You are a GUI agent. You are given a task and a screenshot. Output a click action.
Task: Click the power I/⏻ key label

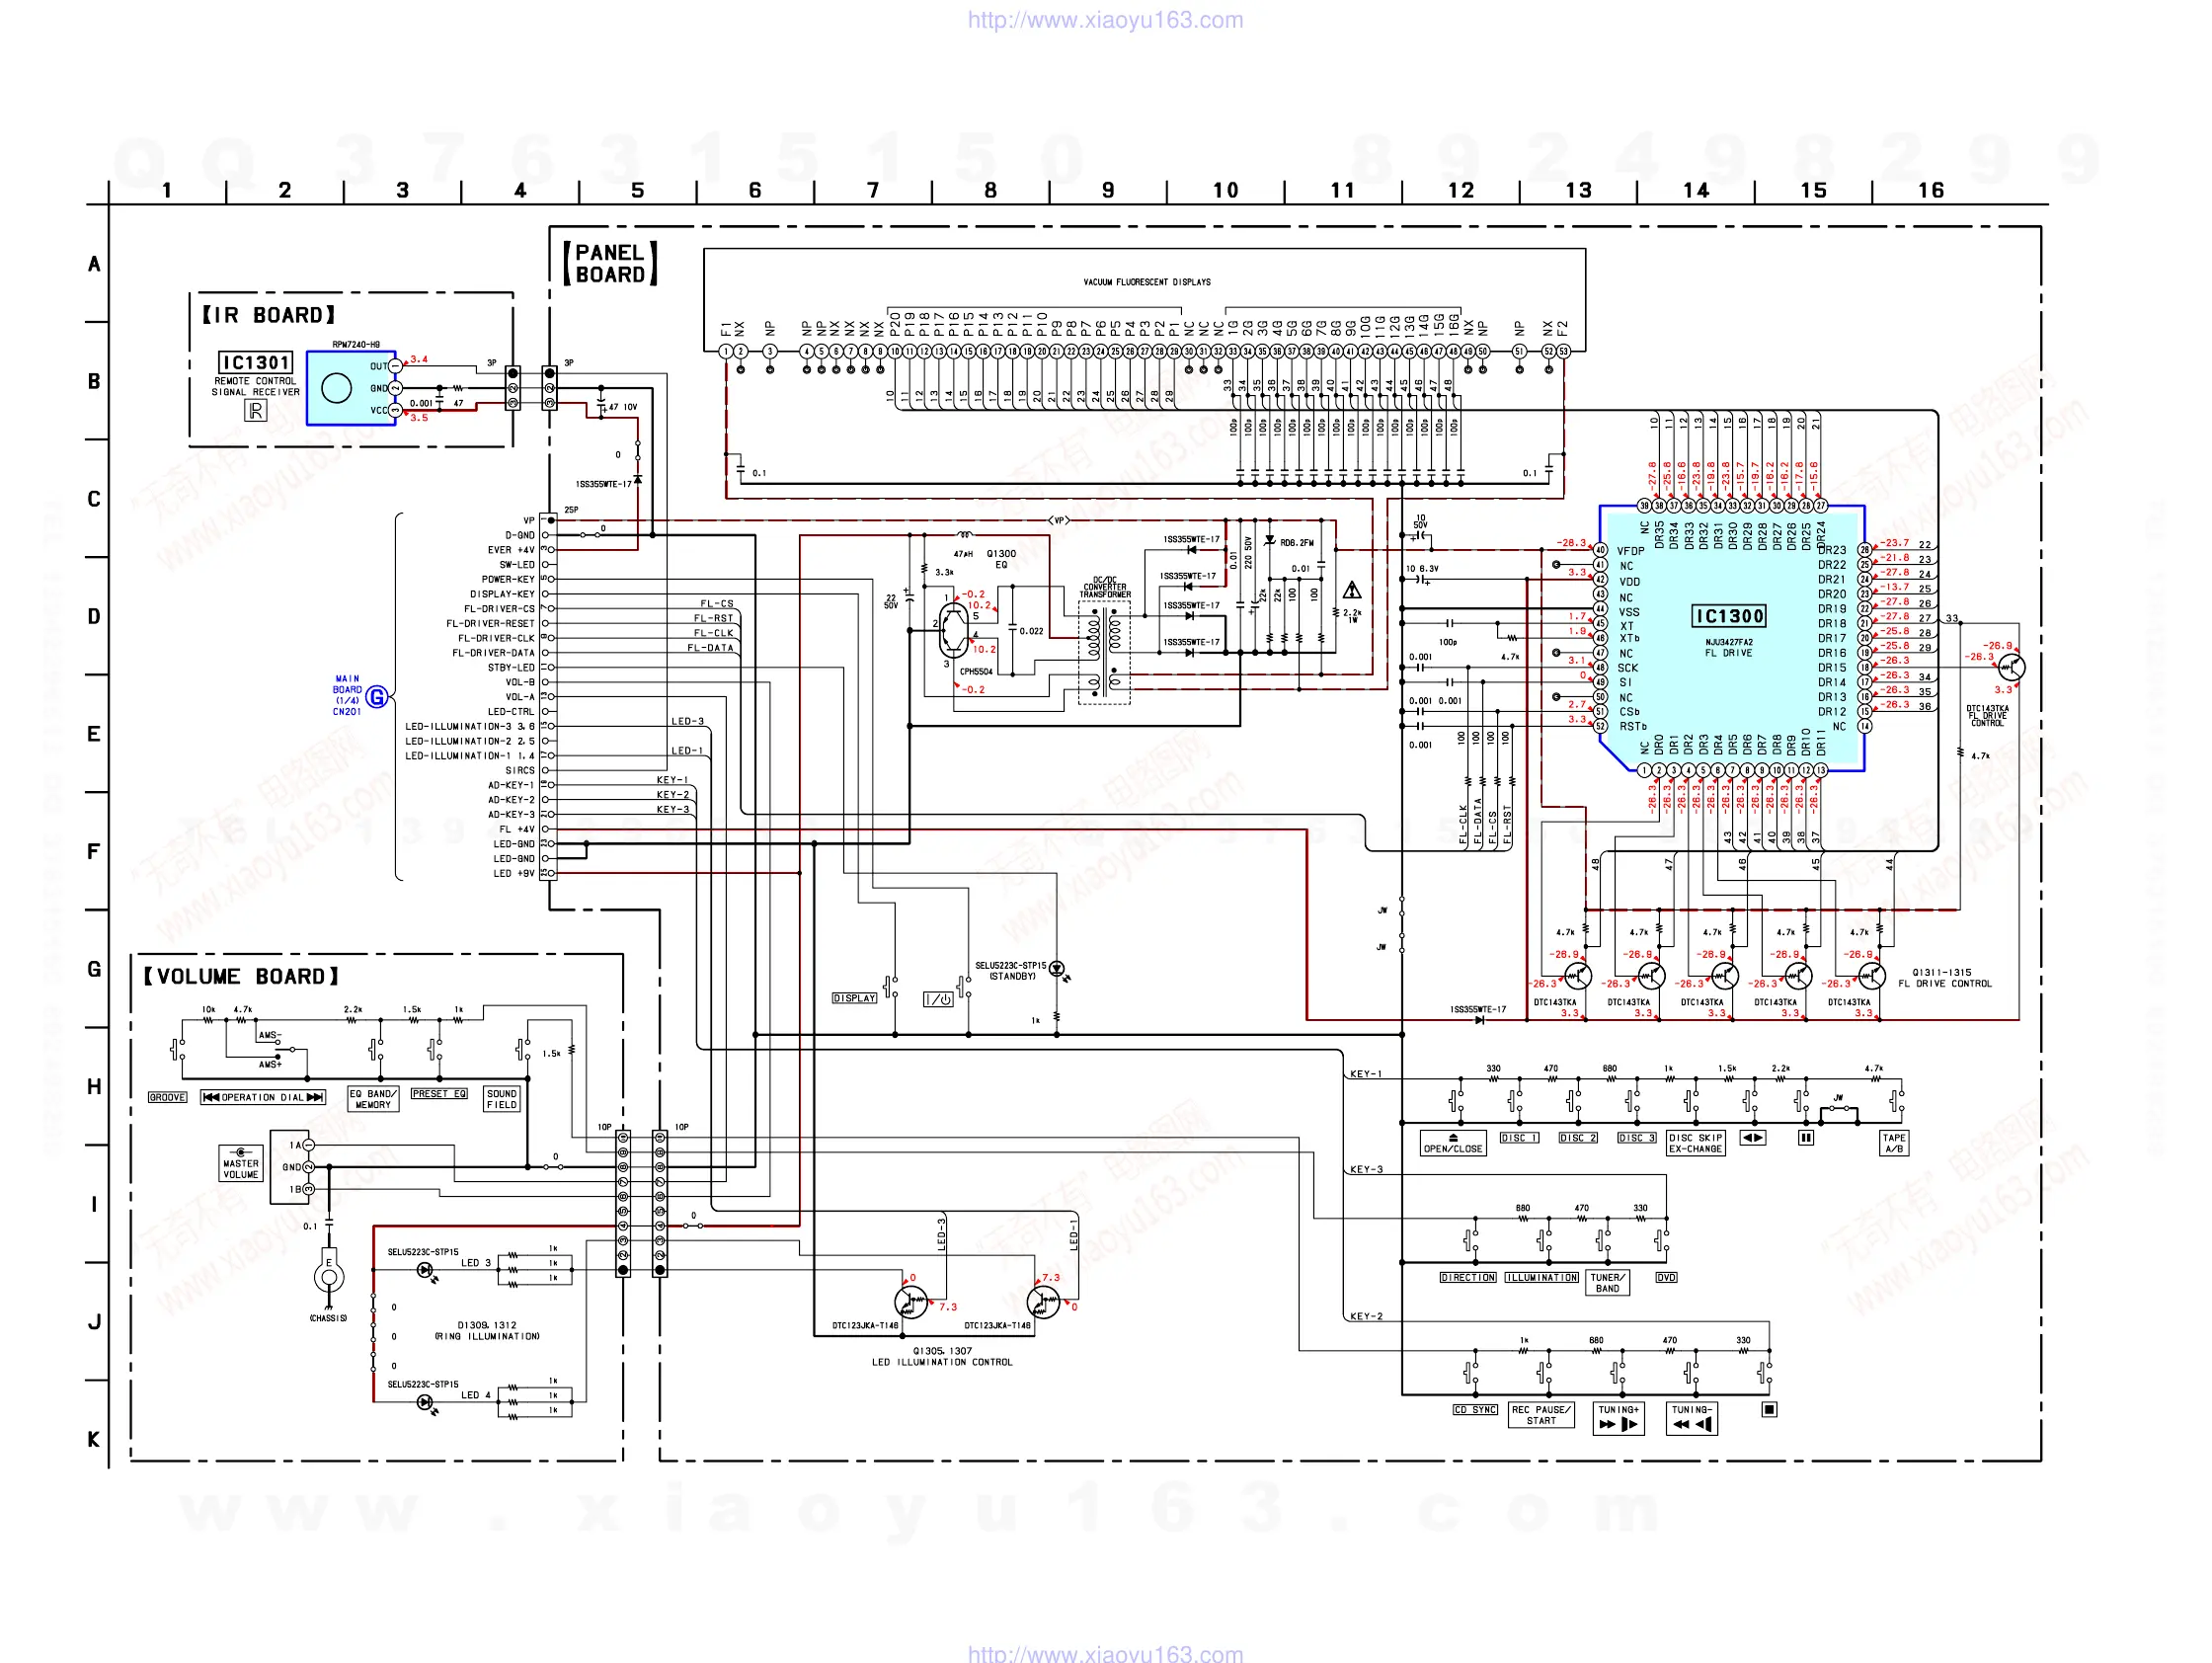coord(937,999)
